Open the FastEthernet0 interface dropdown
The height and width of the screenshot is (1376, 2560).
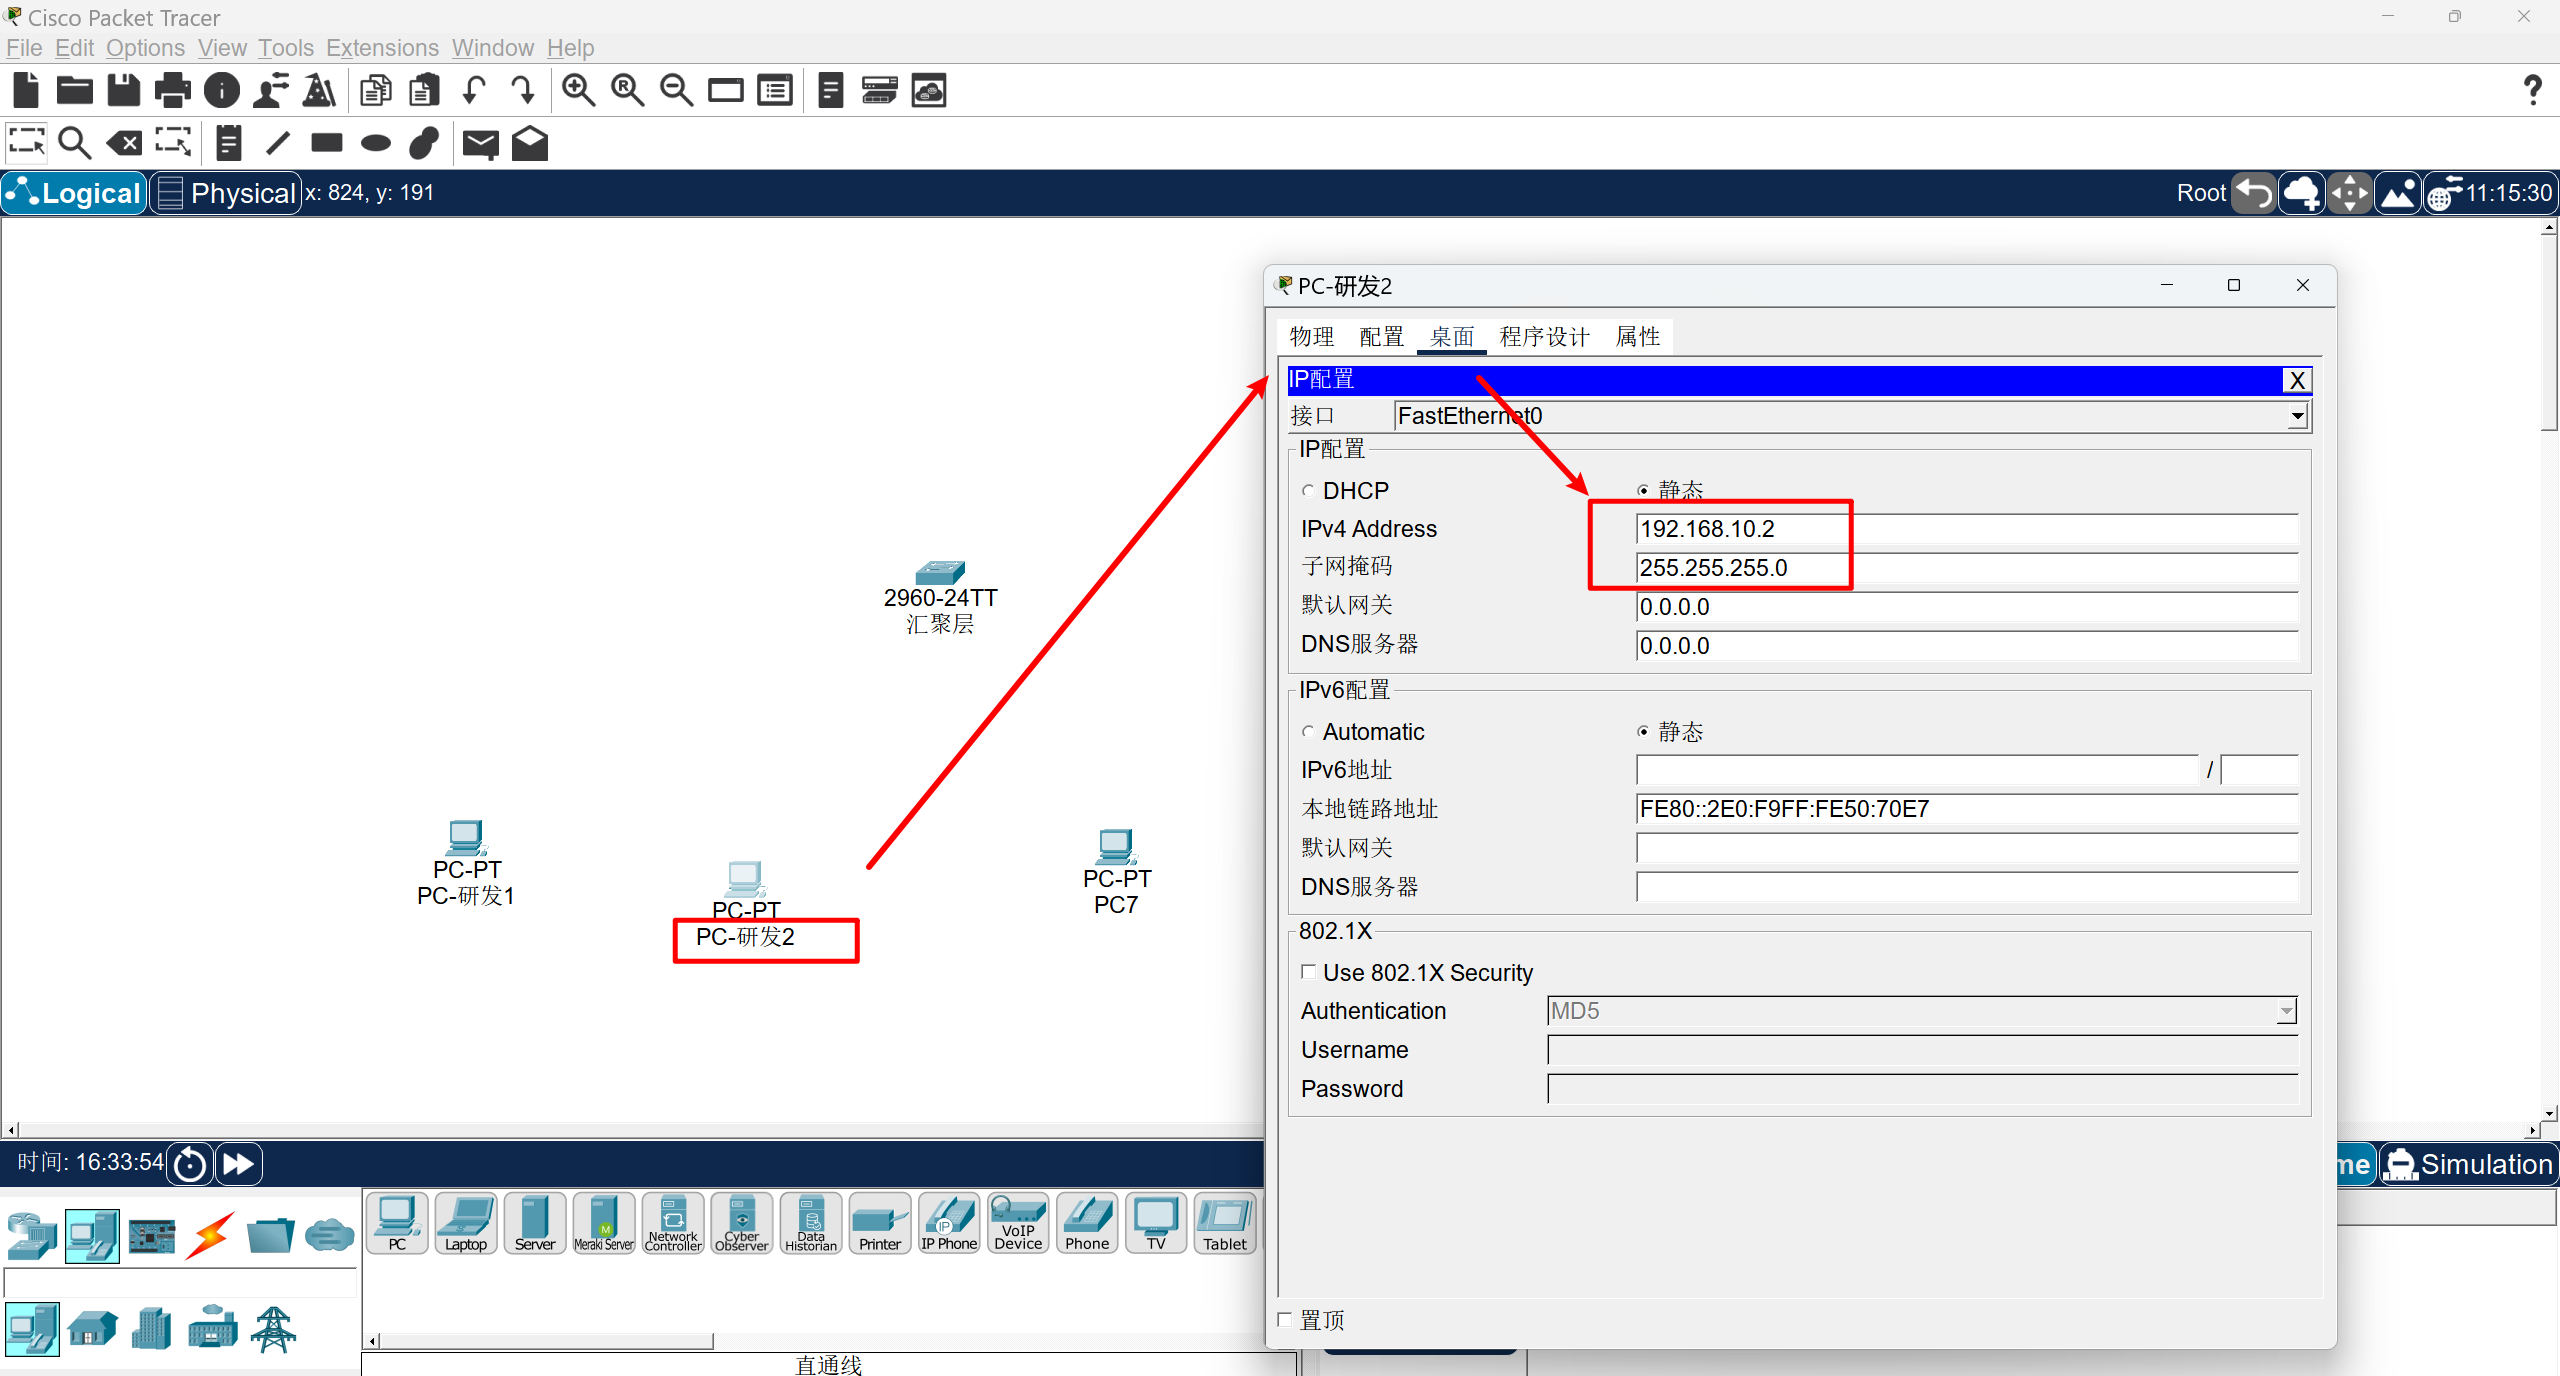pos(2298,416)
